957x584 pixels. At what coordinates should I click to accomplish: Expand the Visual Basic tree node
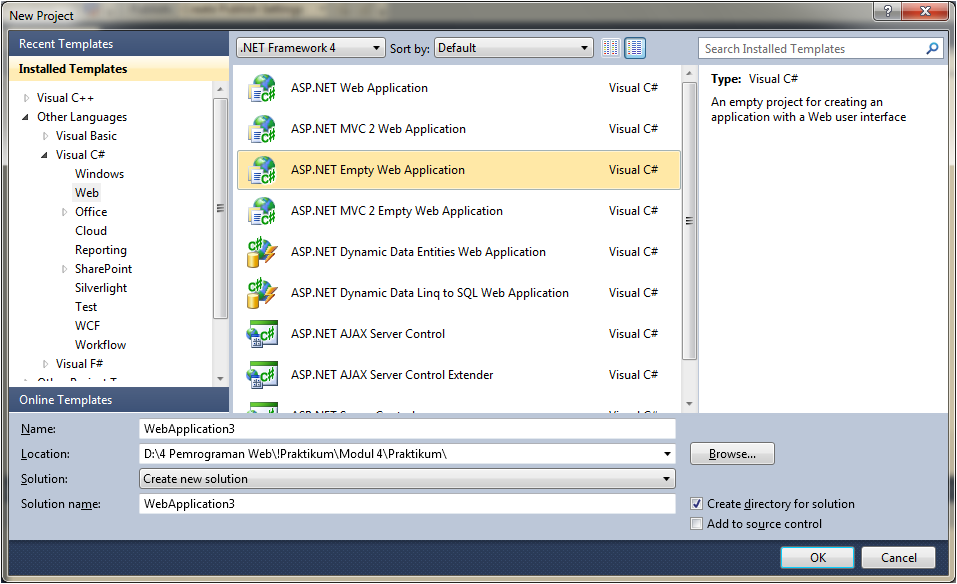[45, 135]
